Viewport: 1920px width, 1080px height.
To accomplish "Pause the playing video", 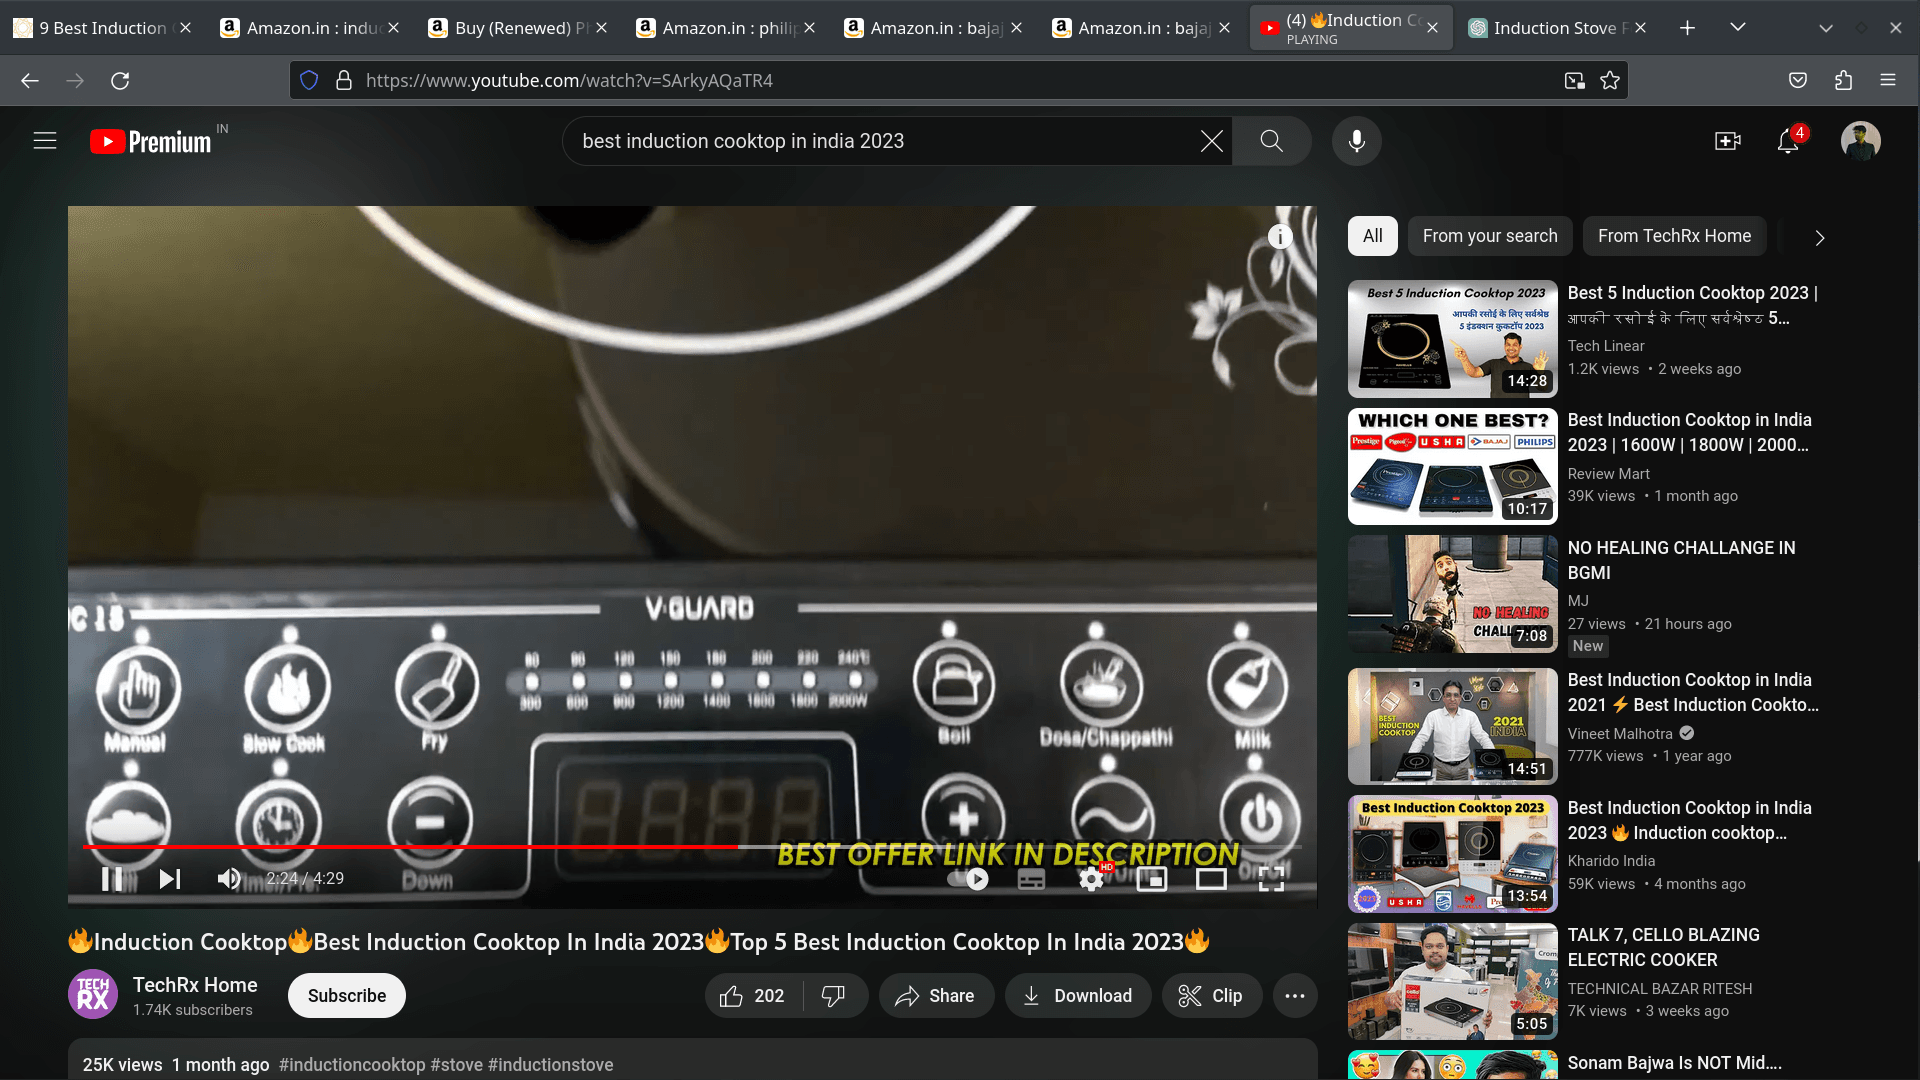I will pos(112,879).
